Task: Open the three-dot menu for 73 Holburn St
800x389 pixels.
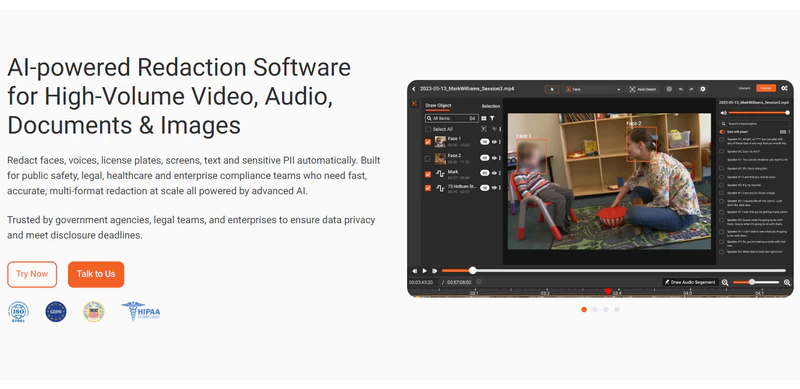Action: coord(500,188)
